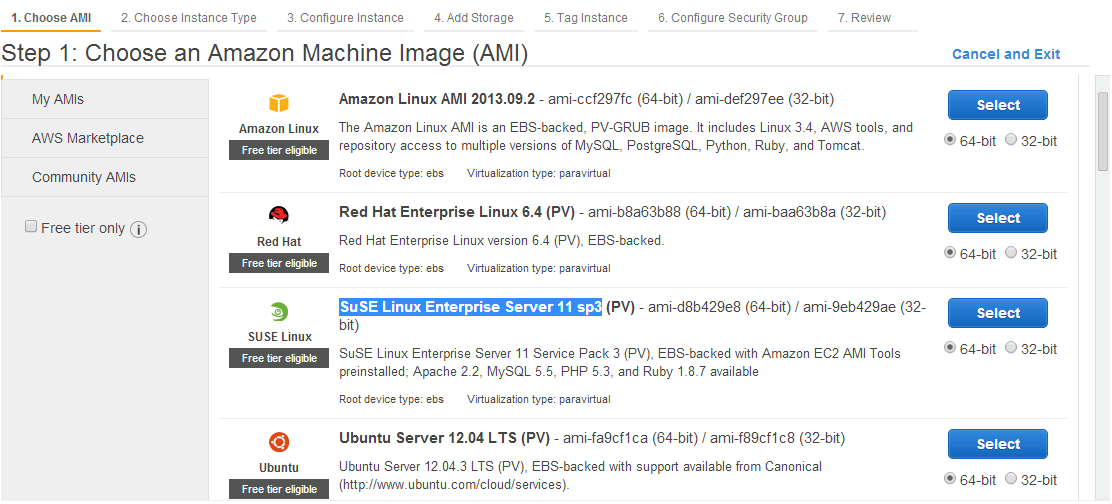Go to the 4. Add Storage tab

coord(474,18)
